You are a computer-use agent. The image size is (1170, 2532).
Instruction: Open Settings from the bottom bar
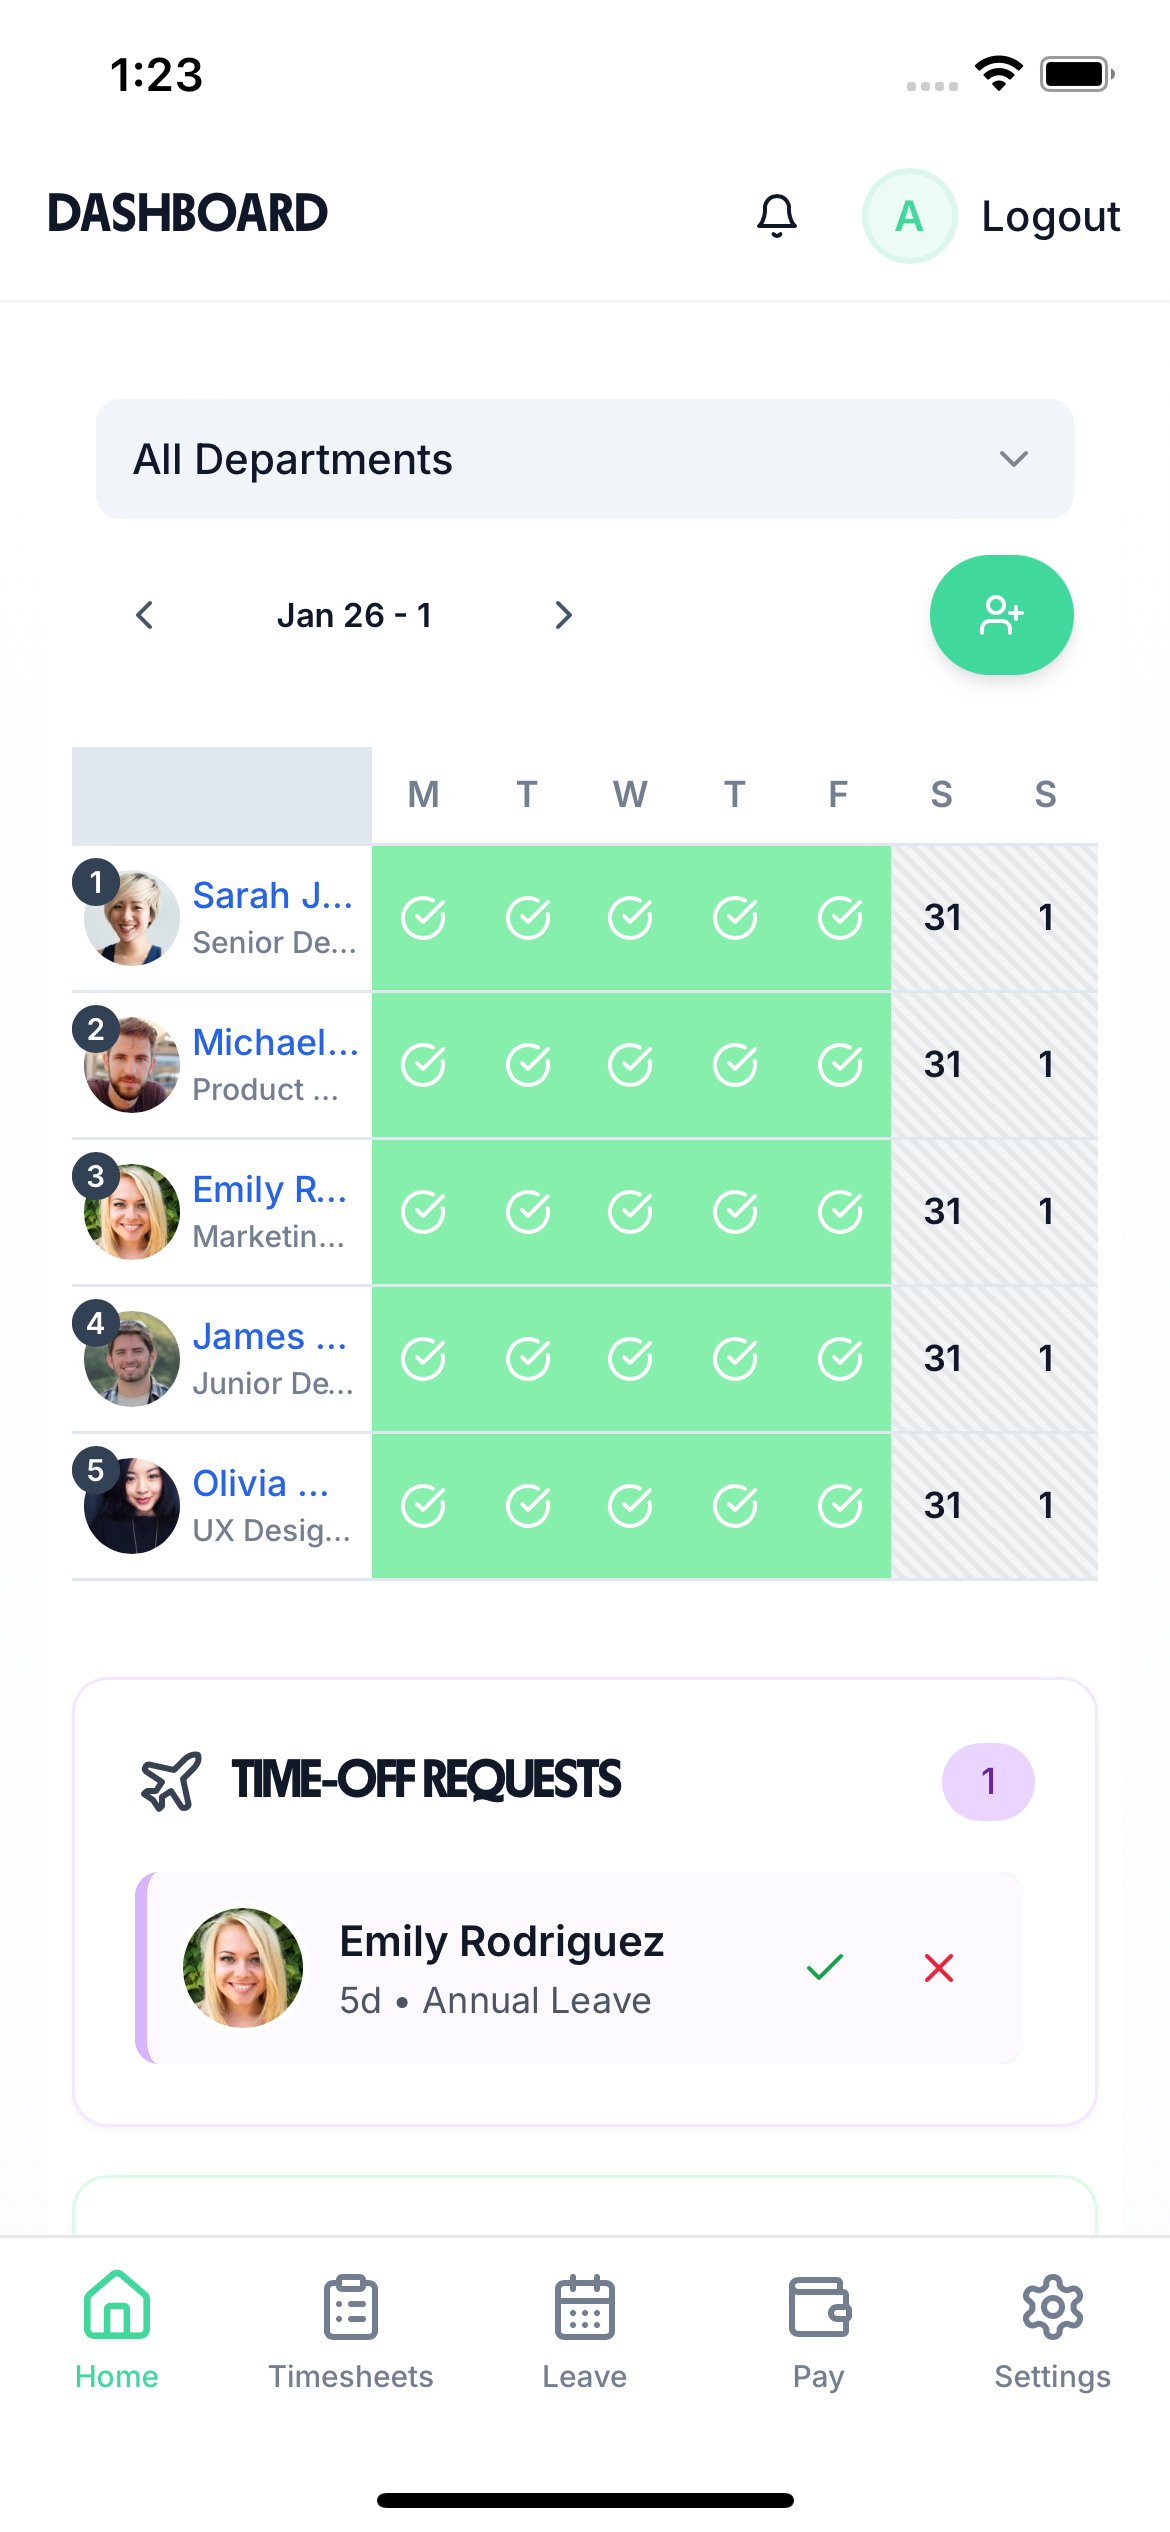click(1052, 2332)
